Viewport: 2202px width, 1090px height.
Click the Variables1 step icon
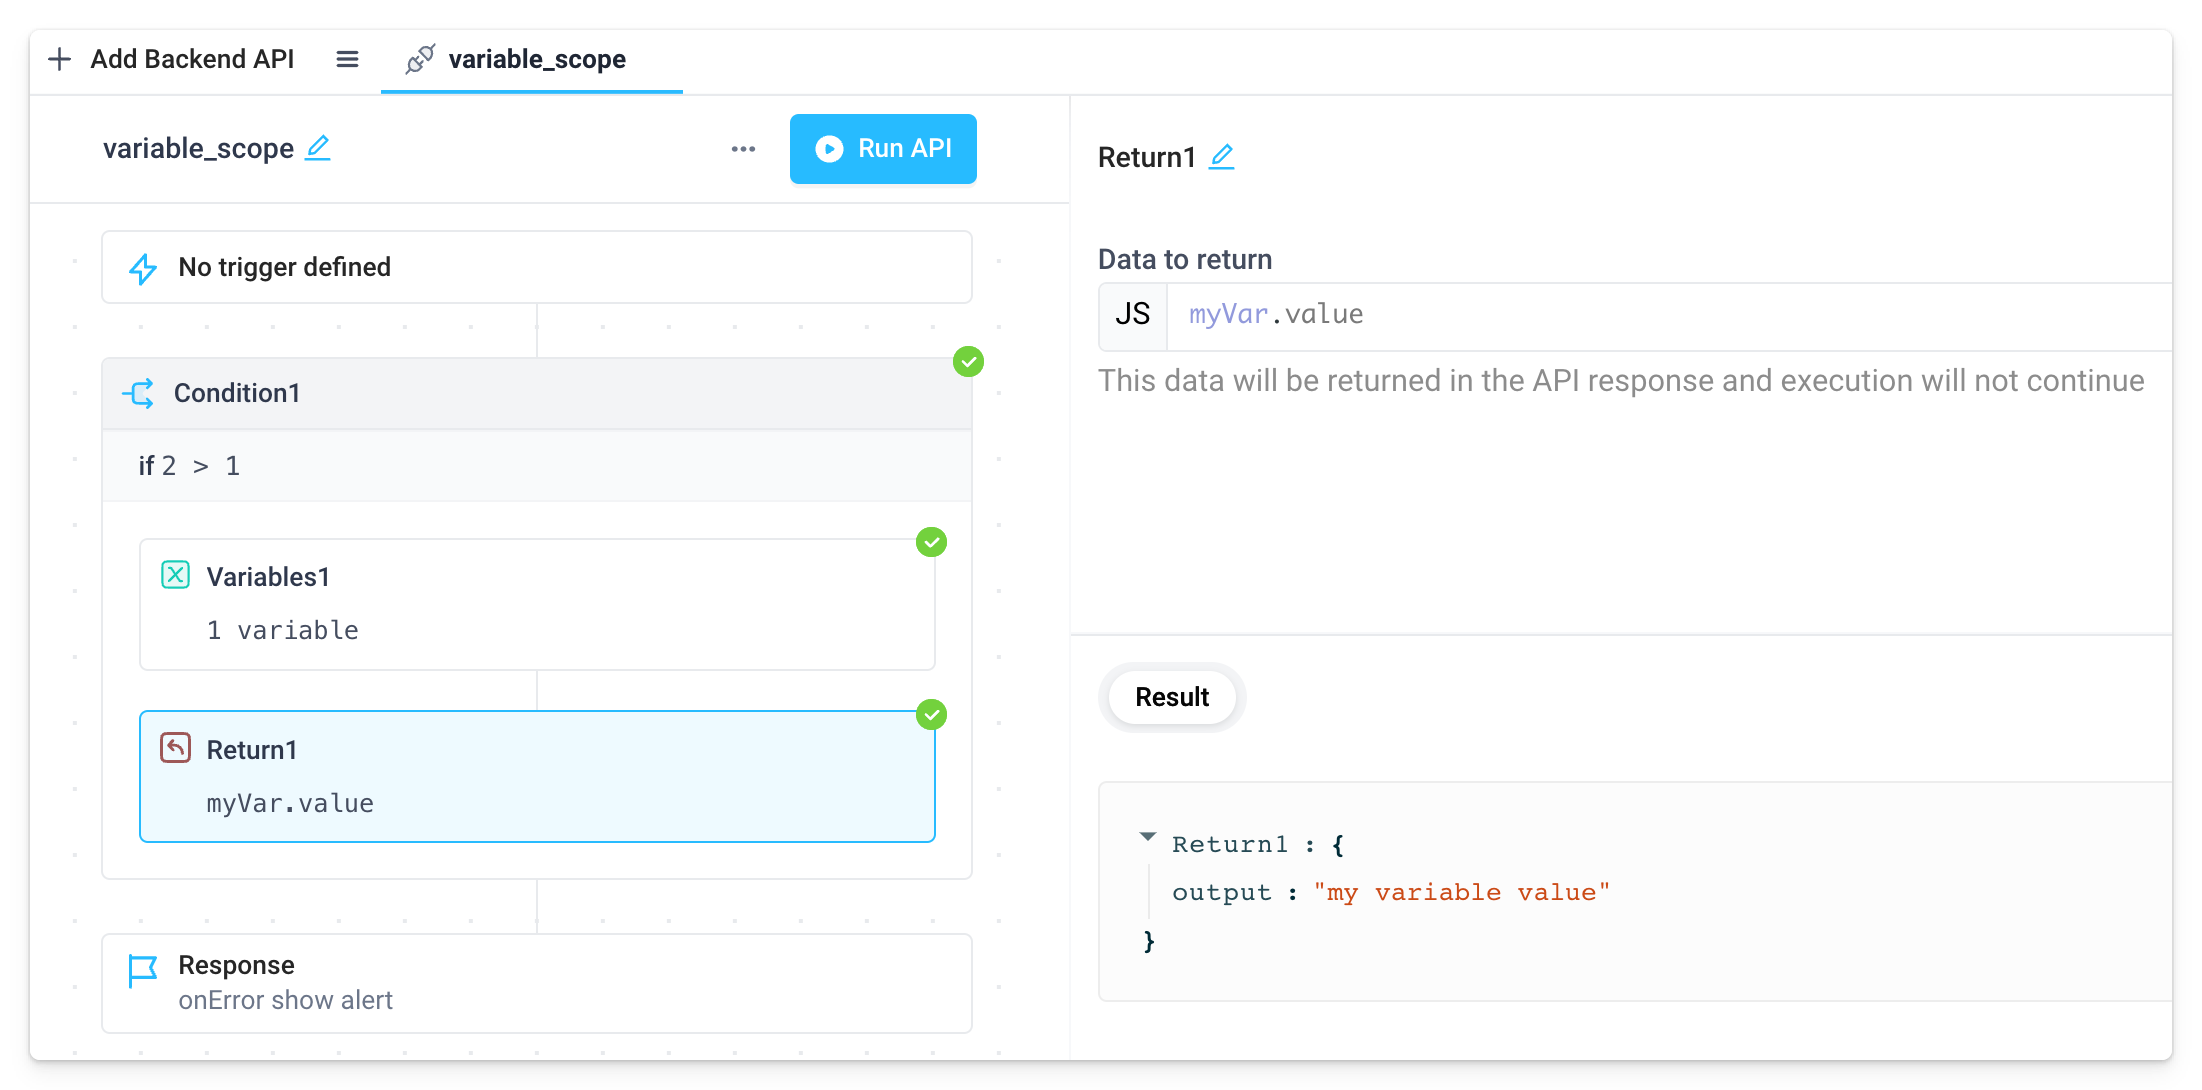tap(175, 575)
